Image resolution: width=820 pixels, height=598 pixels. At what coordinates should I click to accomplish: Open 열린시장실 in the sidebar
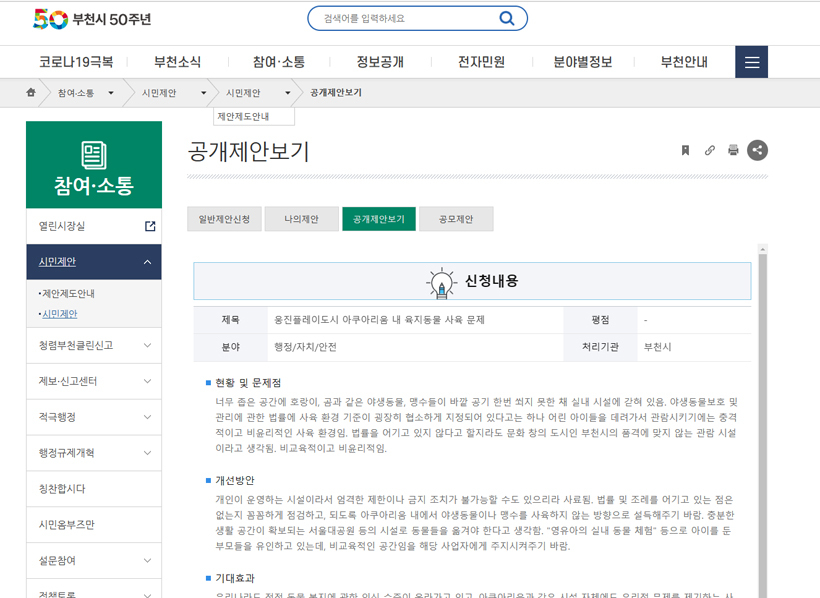tap(94, 226)
